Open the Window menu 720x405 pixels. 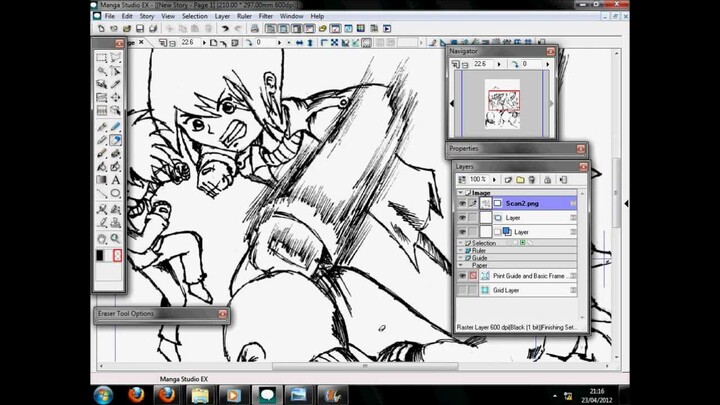click(292, 16)
